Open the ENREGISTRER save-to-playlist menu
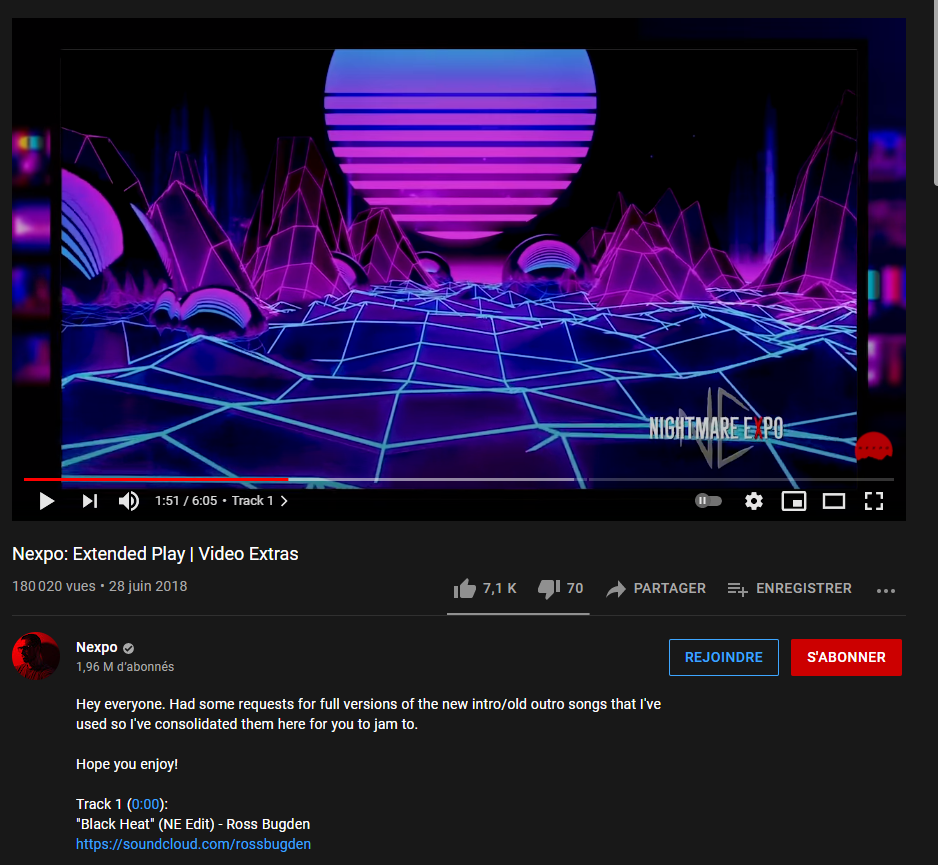 pyautogui.click(x=790, y=589)
